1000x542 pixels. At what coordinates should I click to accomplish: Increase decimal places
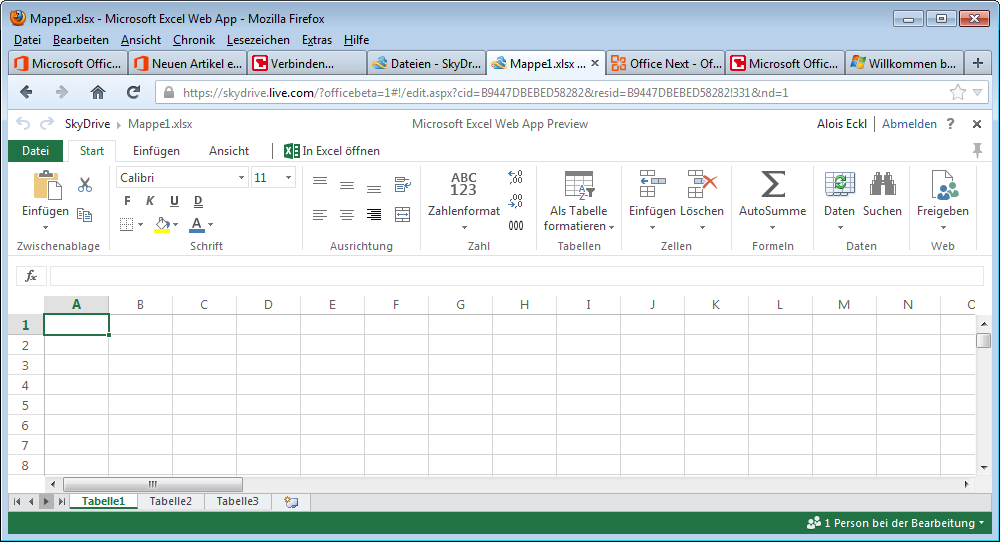515,177
